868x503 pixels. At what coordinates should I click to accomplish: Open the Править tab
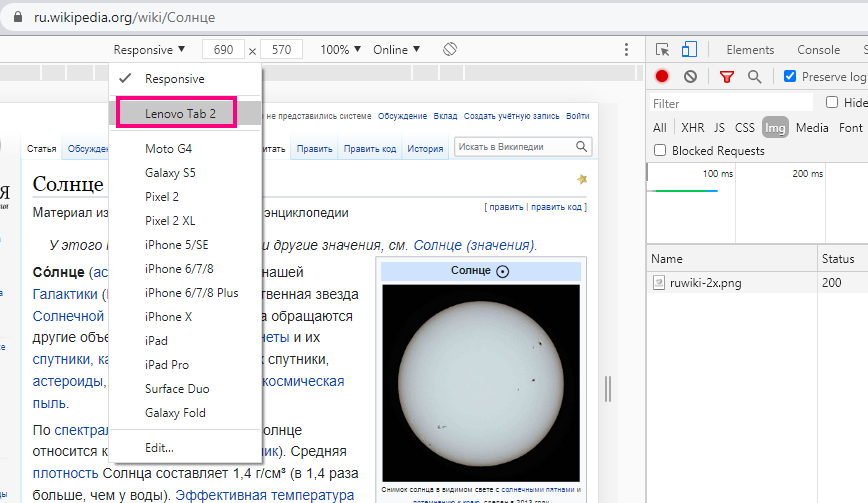pos(314,149)
